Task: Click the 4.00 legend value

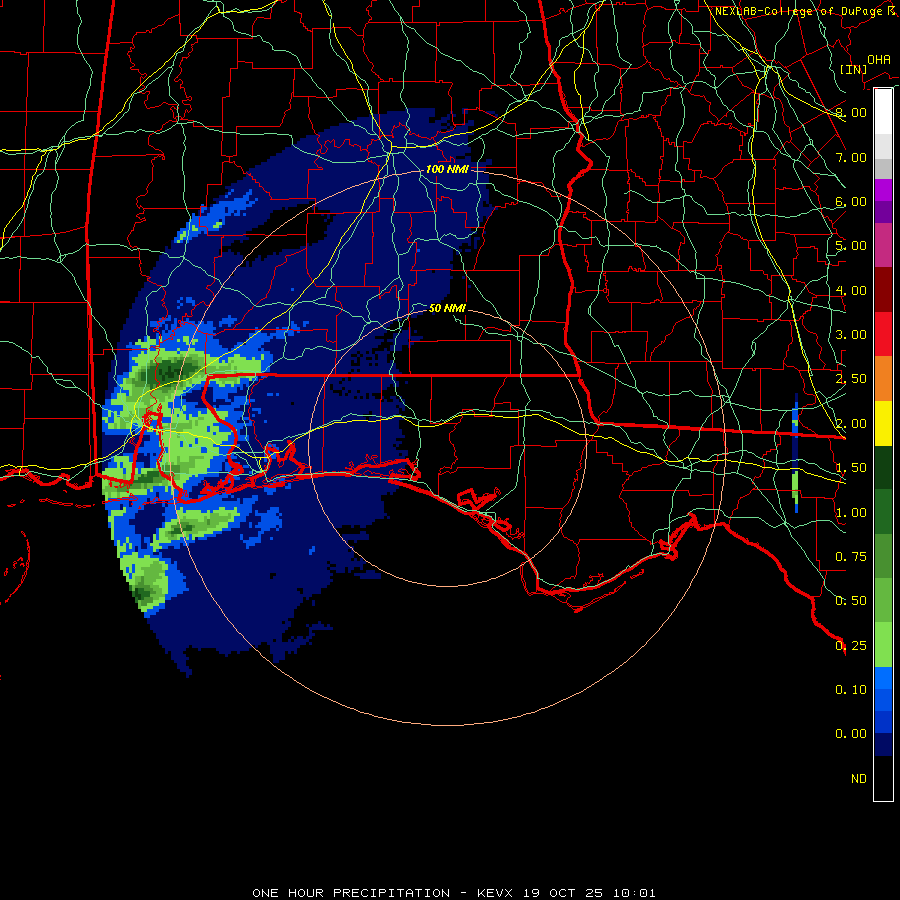Action: (851, 290)
